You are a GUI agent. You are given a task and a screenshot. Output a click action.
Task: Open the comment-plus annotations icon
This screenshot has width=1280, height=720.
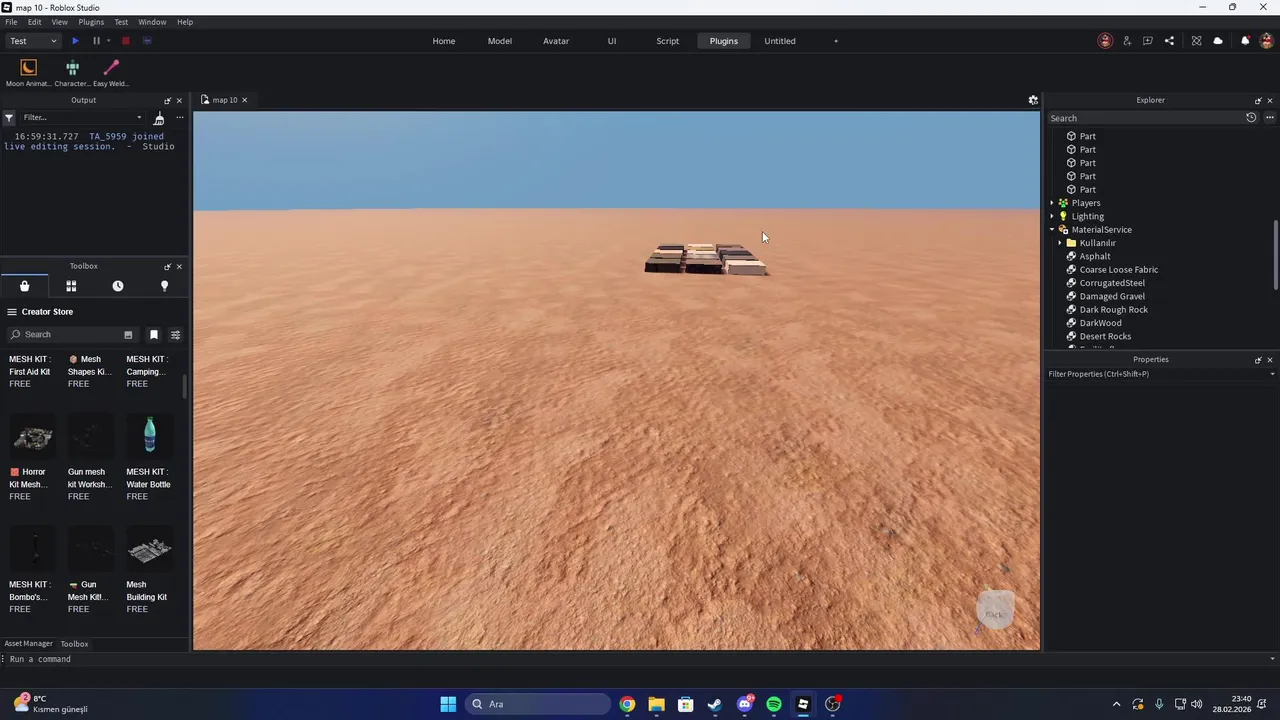coord(1148,41)
